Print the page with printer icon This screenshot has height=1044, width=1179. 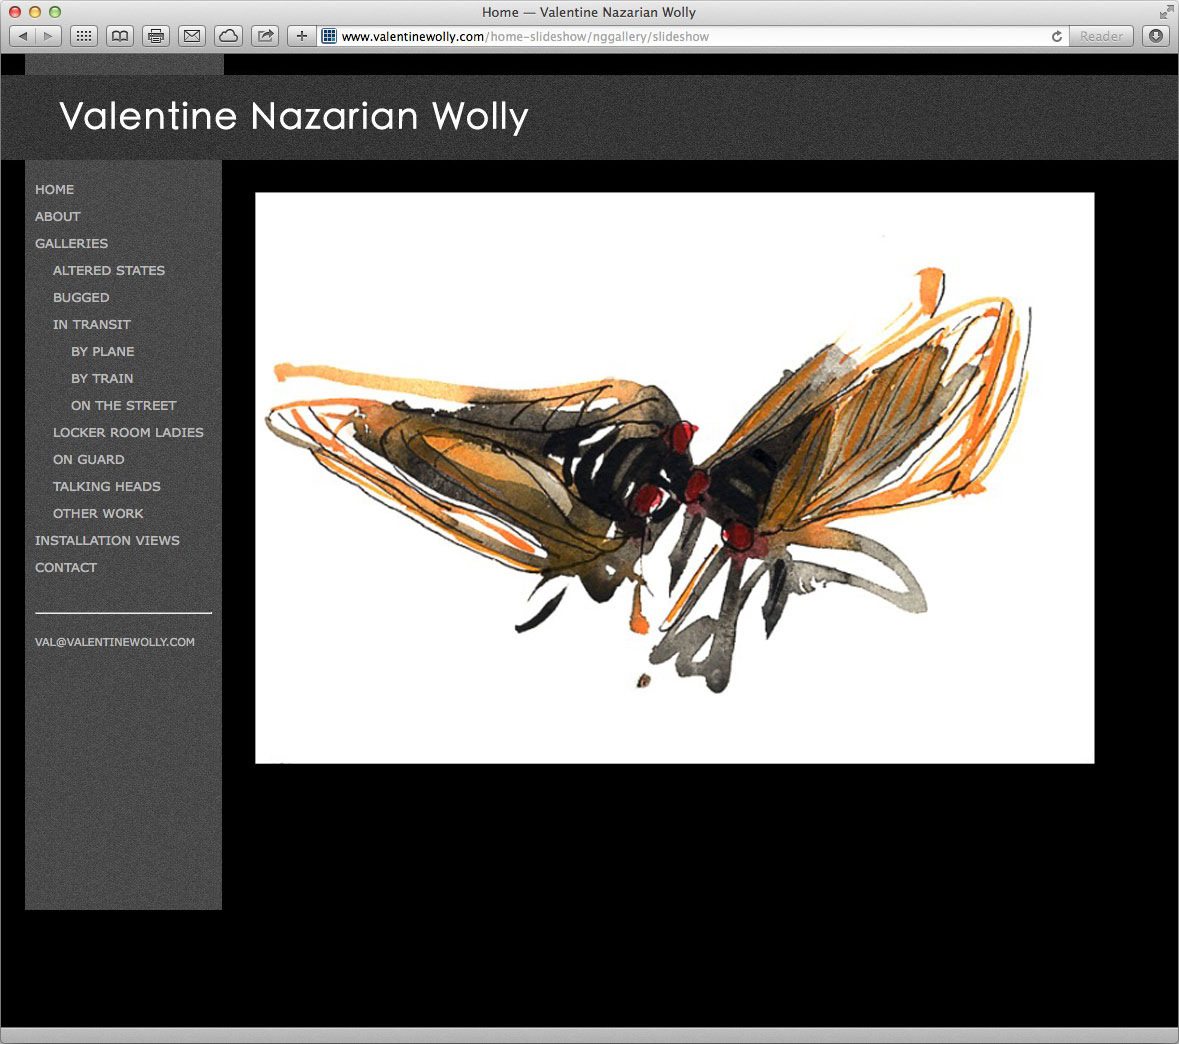click(x=156, y=36)
